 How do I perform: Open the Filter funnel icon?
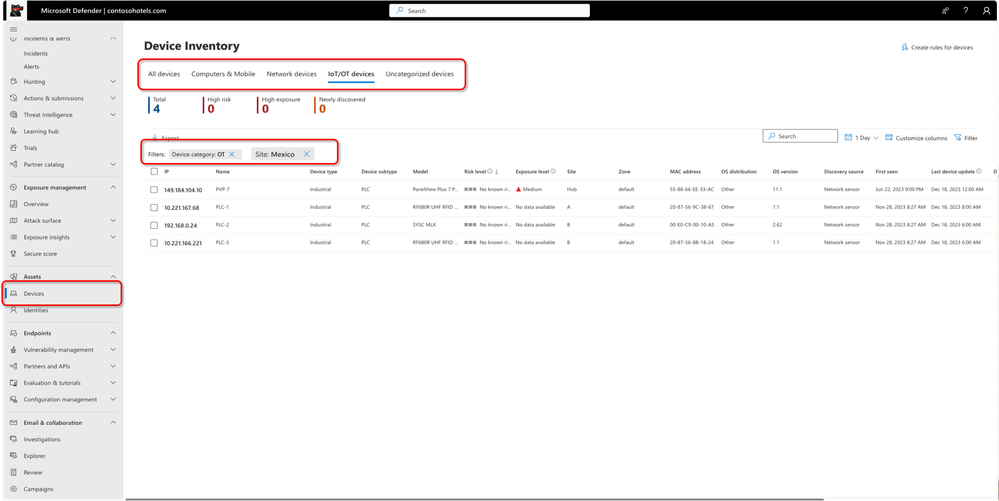tap(958, 138)
